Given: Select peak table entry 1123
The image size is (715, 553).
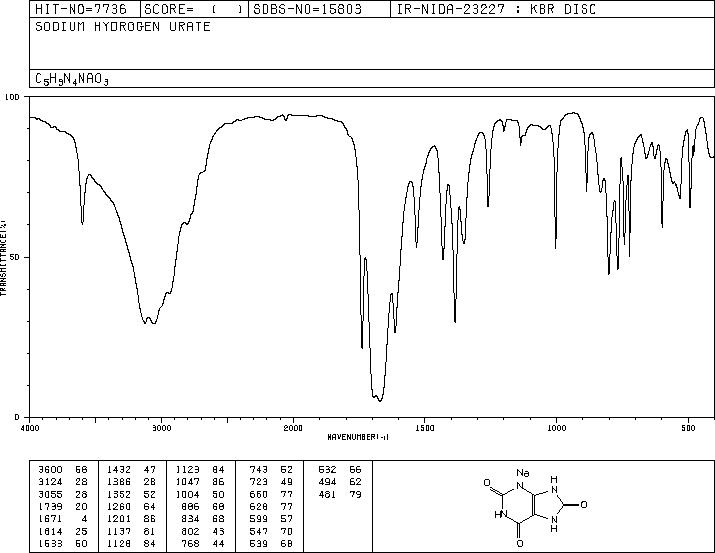Looking at the screenshot, I should pyautogui.click(x=187, y=470).
